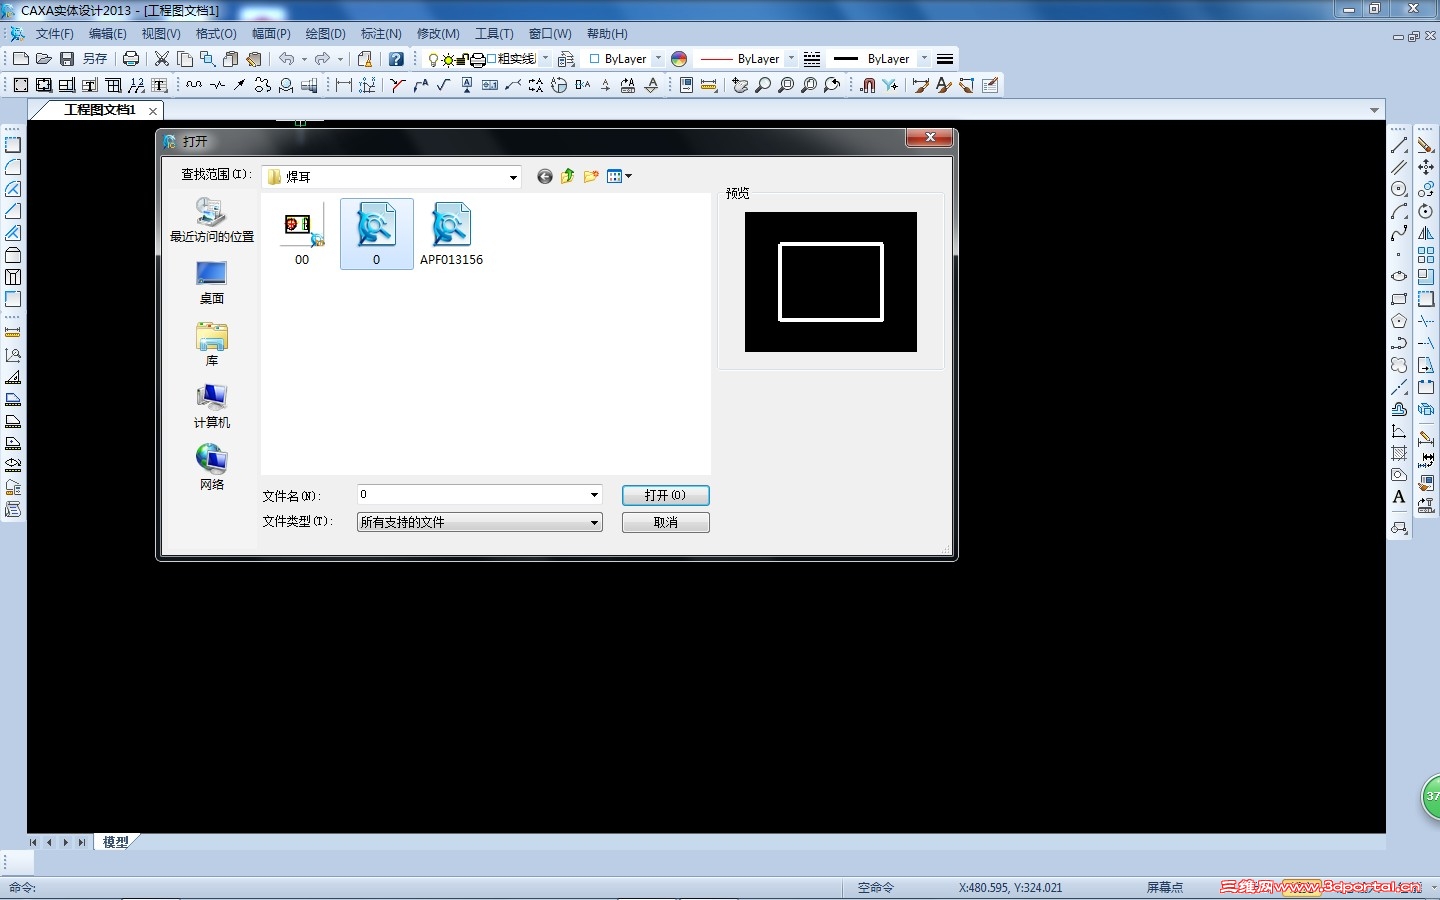Viewport: 1440px width, 900px height.
Task: Select the Circle drawing tool
Action: coord(1399,189)
